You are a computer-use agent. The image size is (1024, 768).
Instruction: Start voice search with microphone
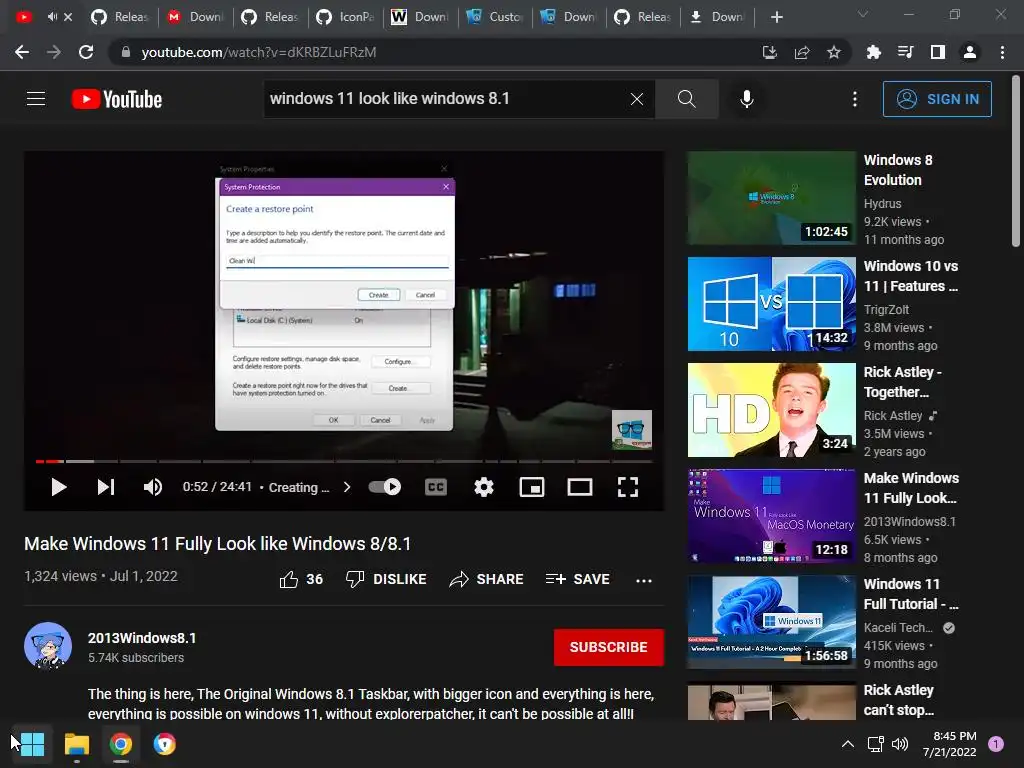(x=746, y=99)
